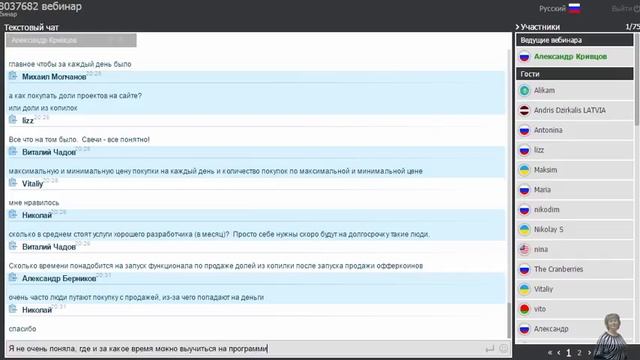640x360 pixels.
Task: Go to the first participants page («)
Action: (550, 352)
